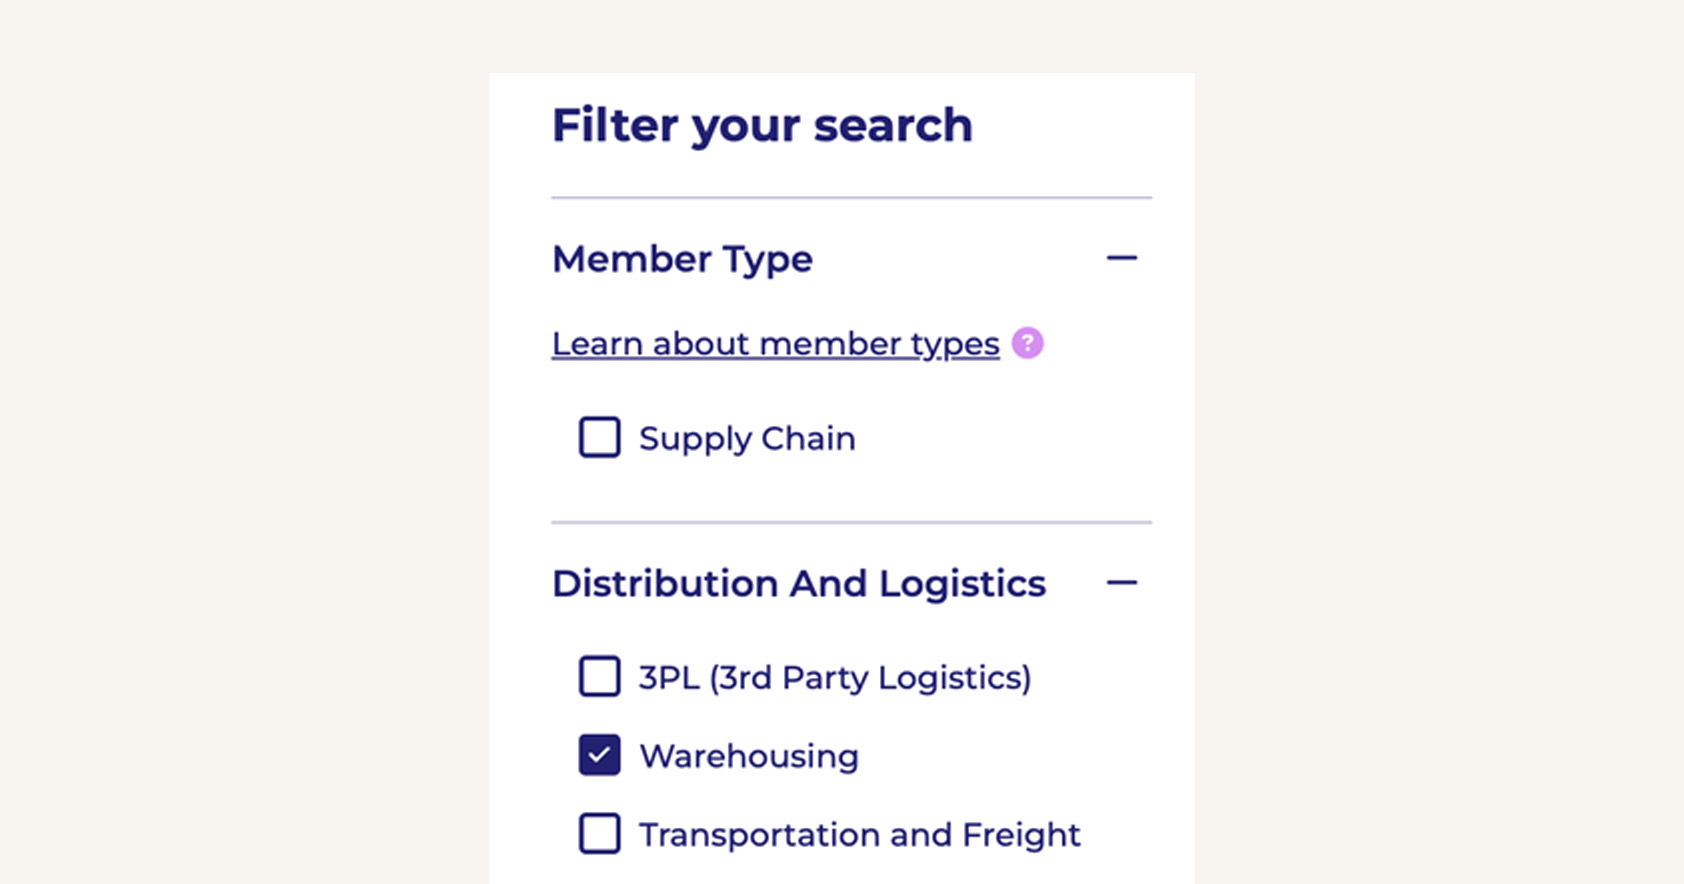Click the Supply Chain label text
The image size is (1684, 884).
pos(747,438)
